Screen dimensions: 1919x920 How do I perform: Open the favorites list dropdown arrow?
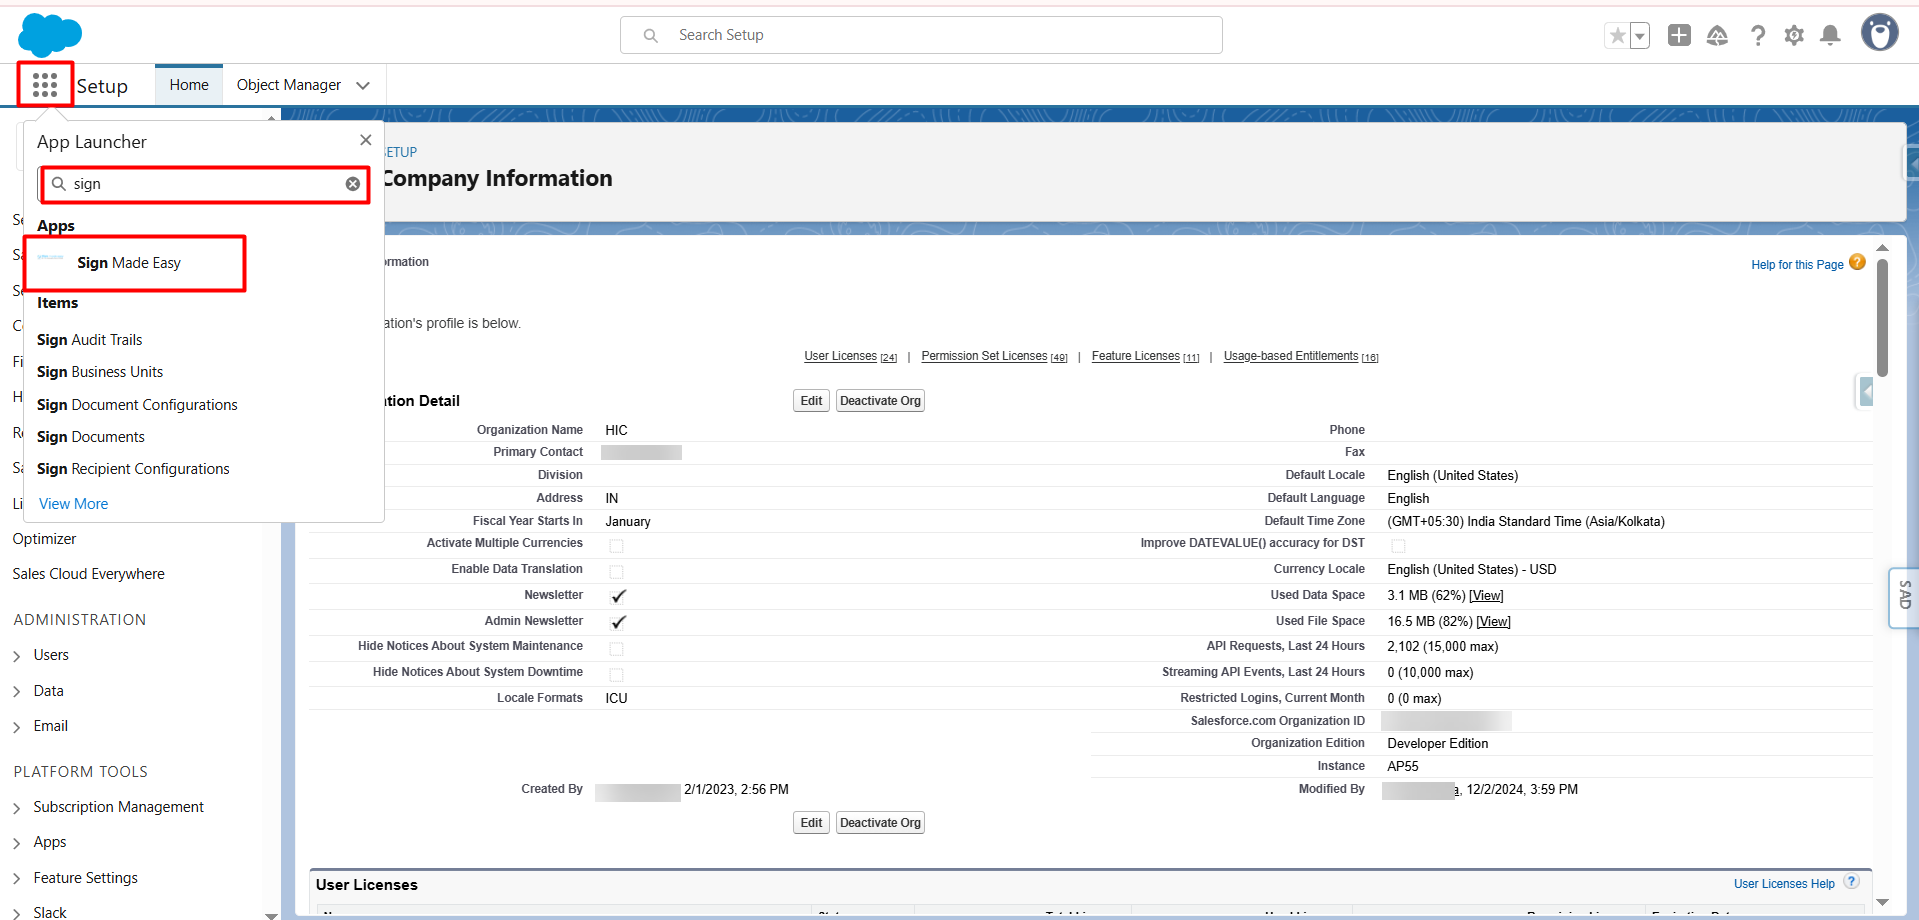1639,36
